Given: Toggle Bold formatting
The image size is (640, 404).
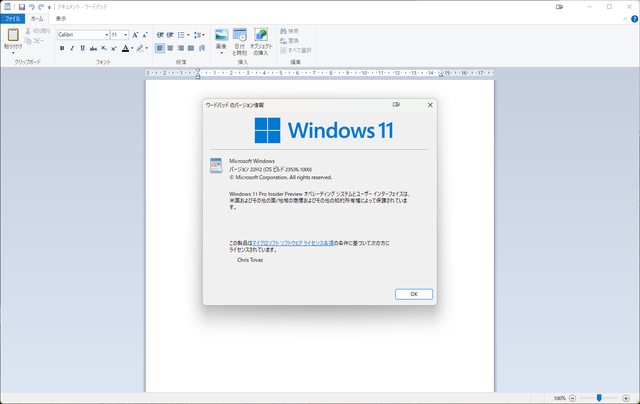Looking at the screenshot, I should click(61, 47).
